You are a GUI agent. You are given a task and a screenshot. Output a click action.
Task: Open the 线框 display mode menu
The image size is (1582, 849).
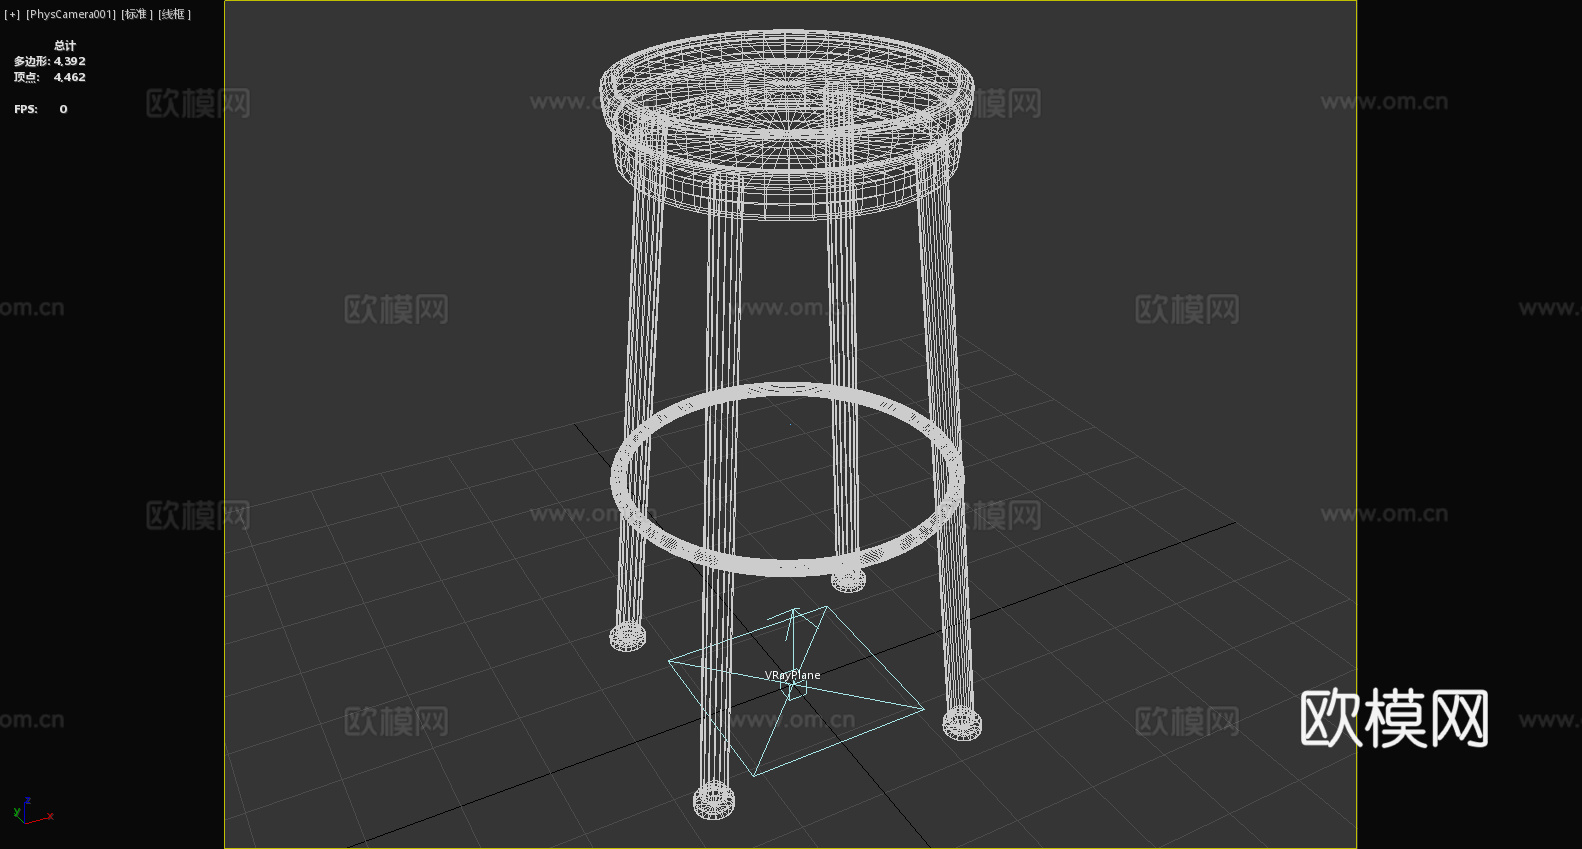[x=174, y=14]
